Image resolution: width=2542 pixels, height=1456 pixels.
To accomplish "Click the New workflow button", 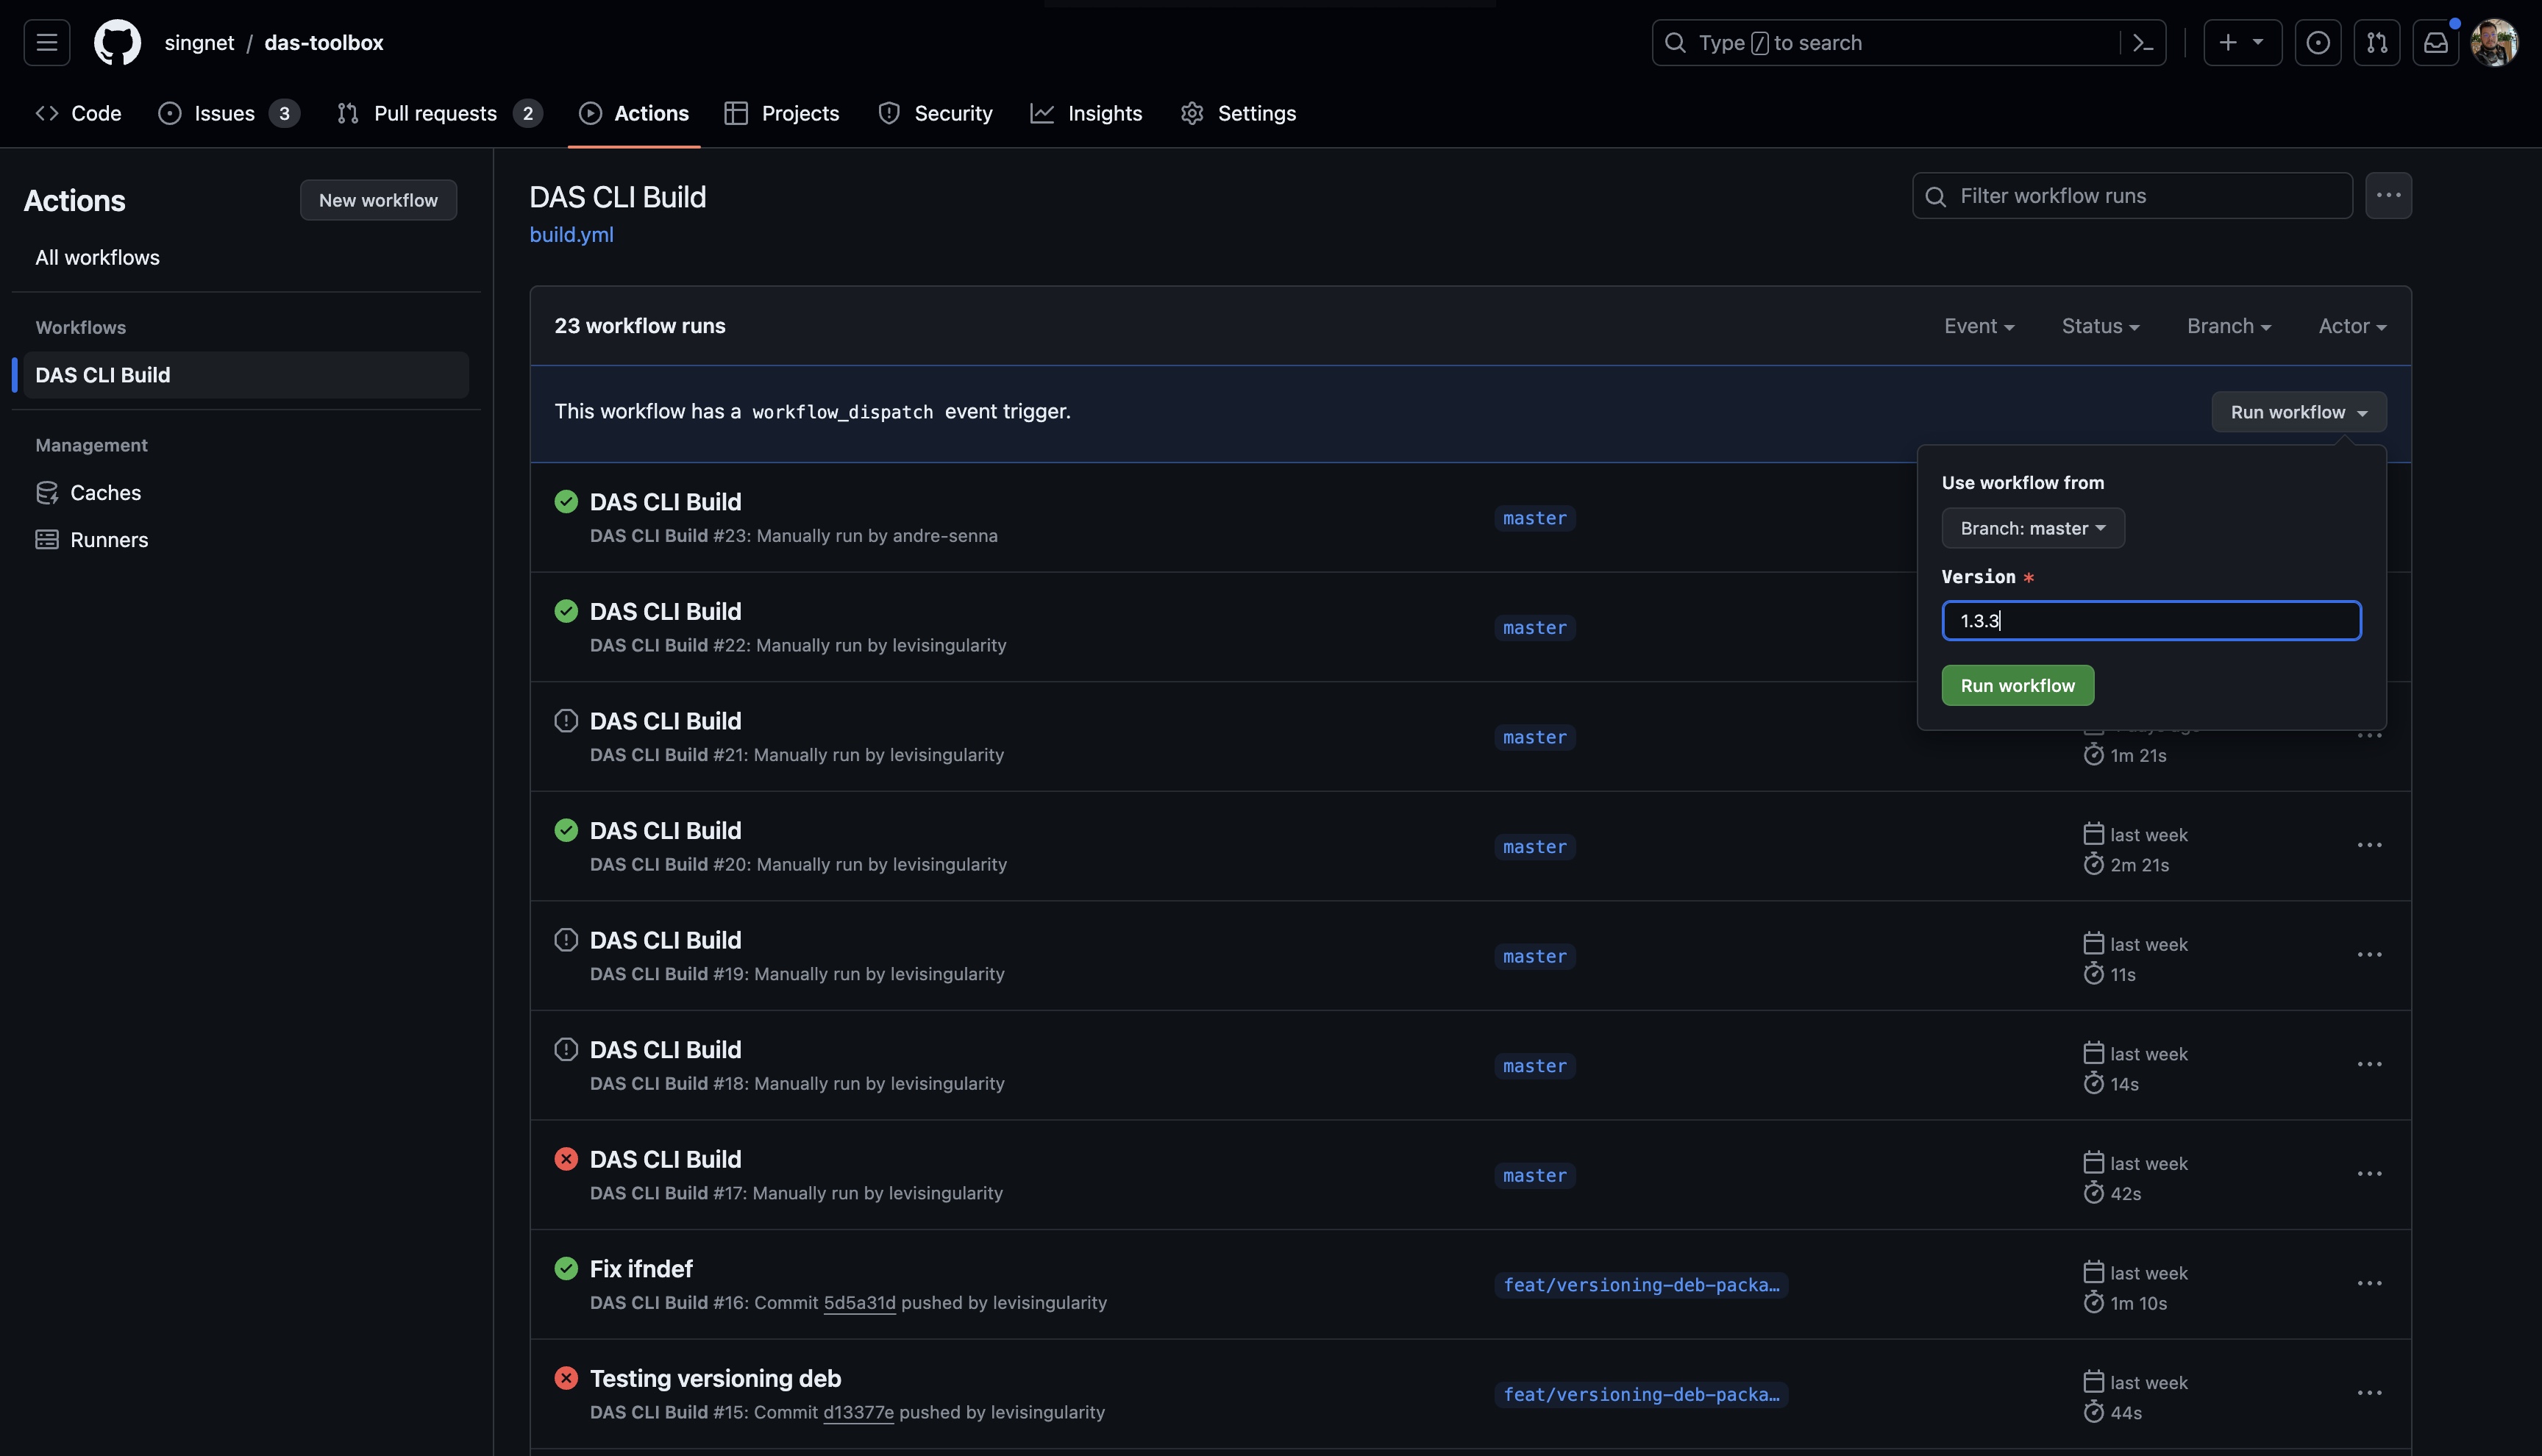I will tap(378, 201).
